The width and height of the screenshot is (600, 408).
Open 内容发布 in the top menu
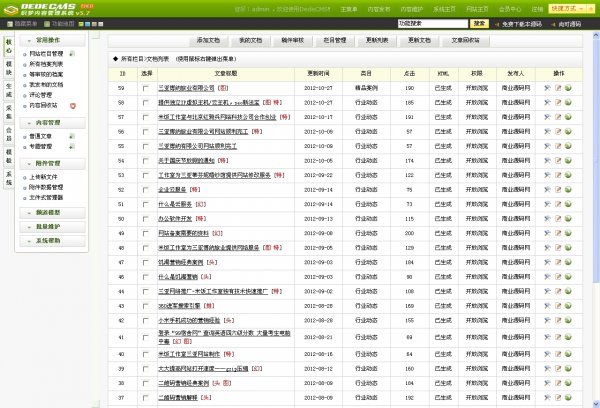pyautogui.click(x=379, y=9)
